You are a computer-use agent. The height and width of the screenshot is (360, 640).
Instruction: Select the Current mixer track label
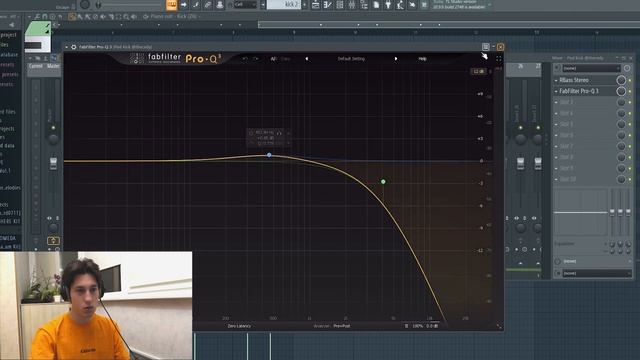click(36, 66)
